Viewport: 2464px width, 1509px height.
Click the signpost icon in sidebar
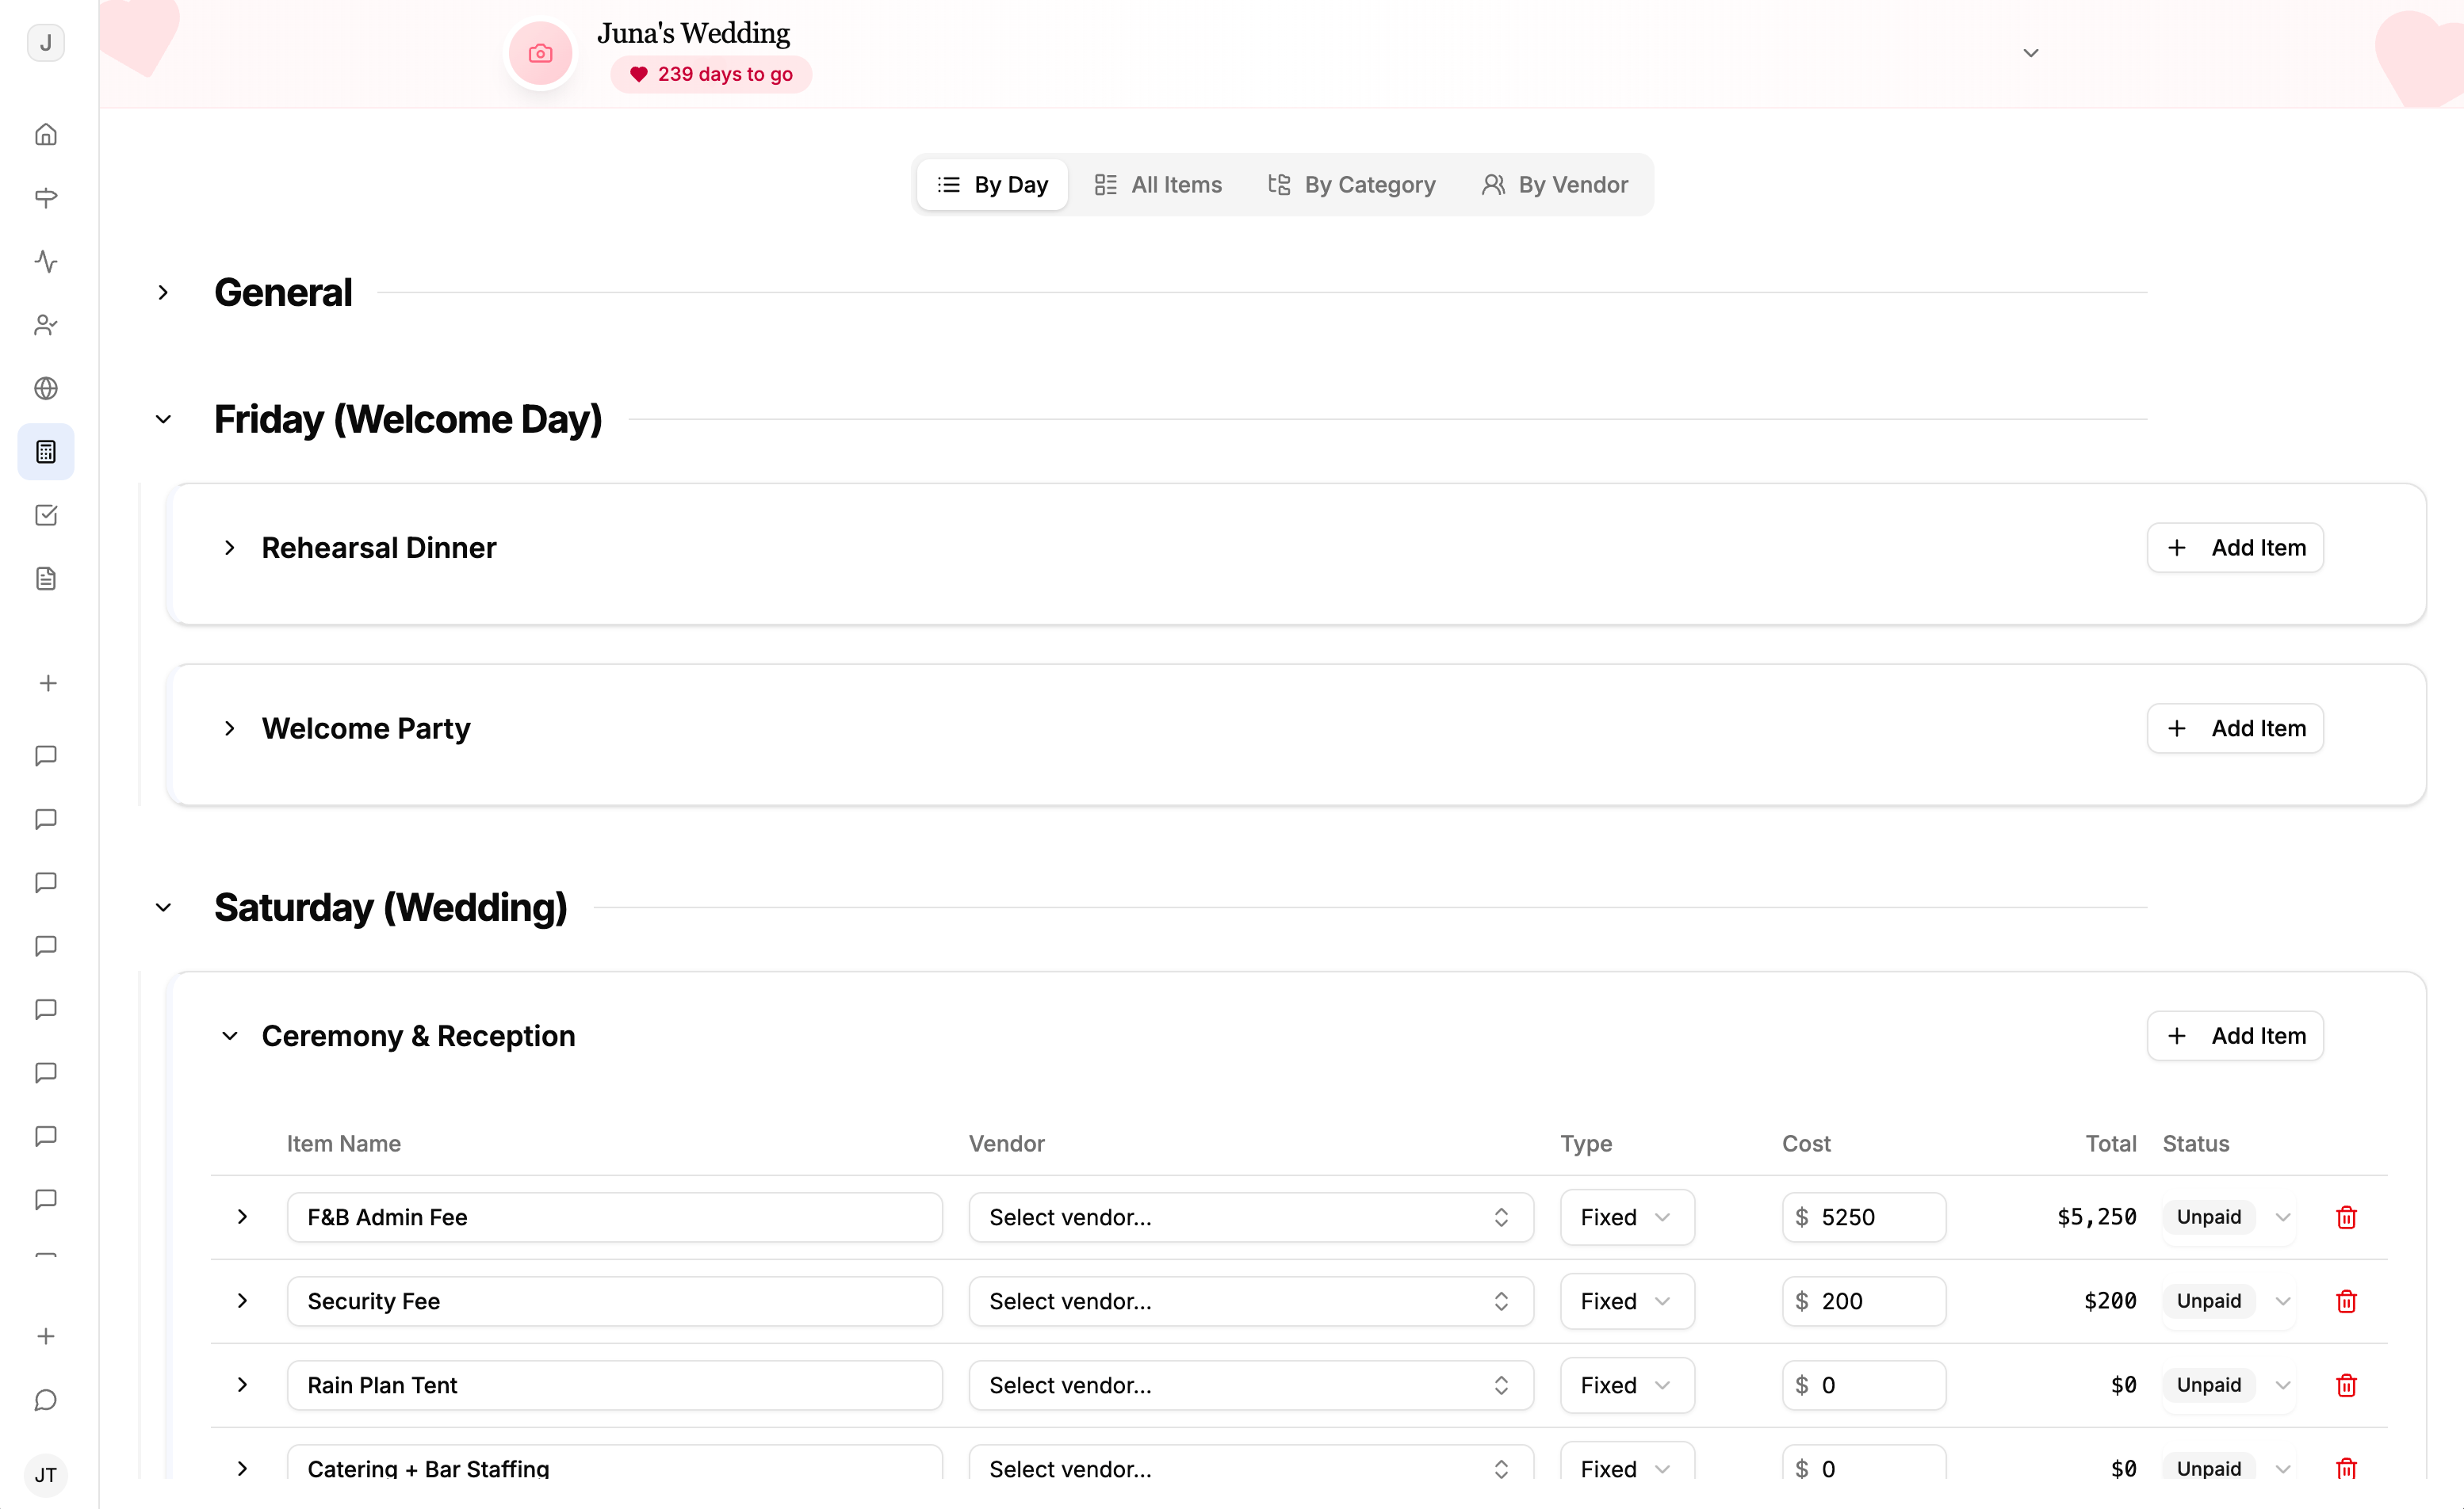point(46,197)
